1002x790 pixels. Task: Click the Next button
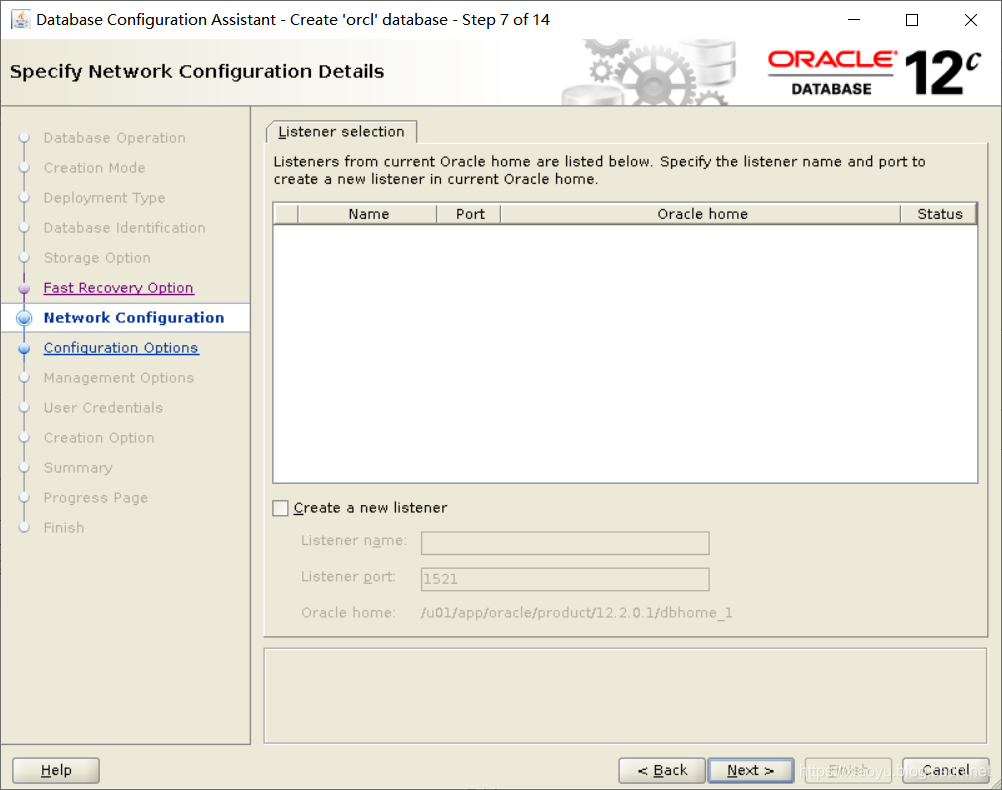[x=751, y=770]
